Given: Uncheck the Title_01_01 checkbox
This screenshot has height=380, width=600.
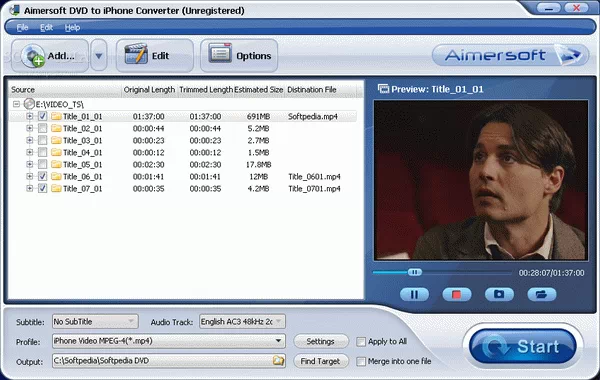Looking at the screenshot, I should [42, 116].
